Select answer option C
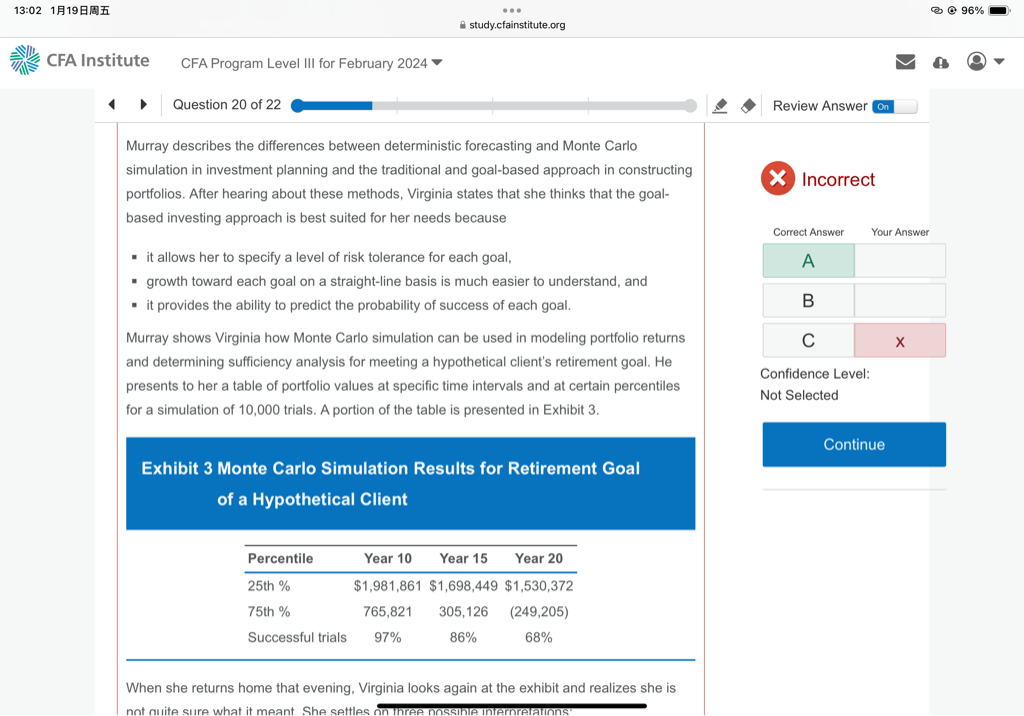The width and height of the screenshot is (1024, 716). pos(808,340)
